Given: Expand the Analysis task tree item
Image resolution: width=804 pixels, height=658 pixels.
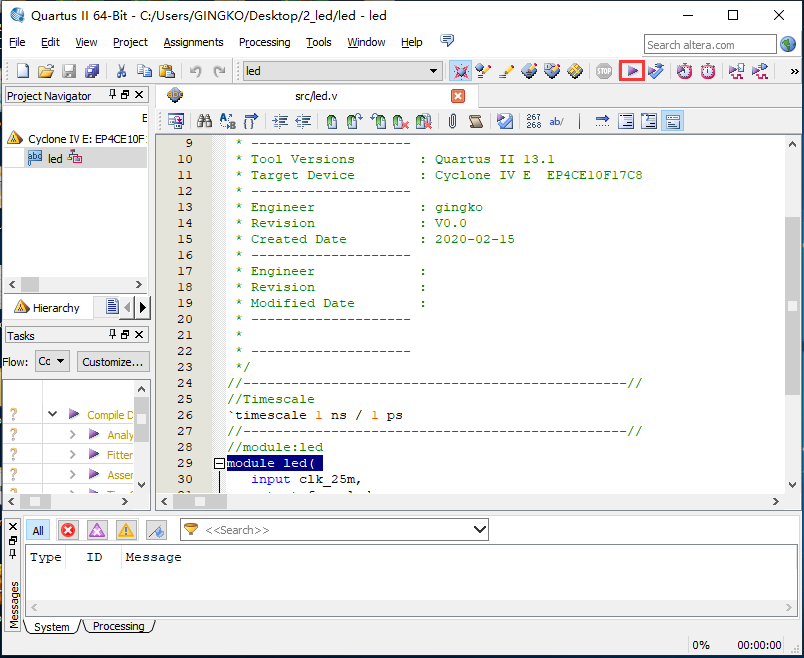Looking at the screenshot, I should tap(73, 435).
